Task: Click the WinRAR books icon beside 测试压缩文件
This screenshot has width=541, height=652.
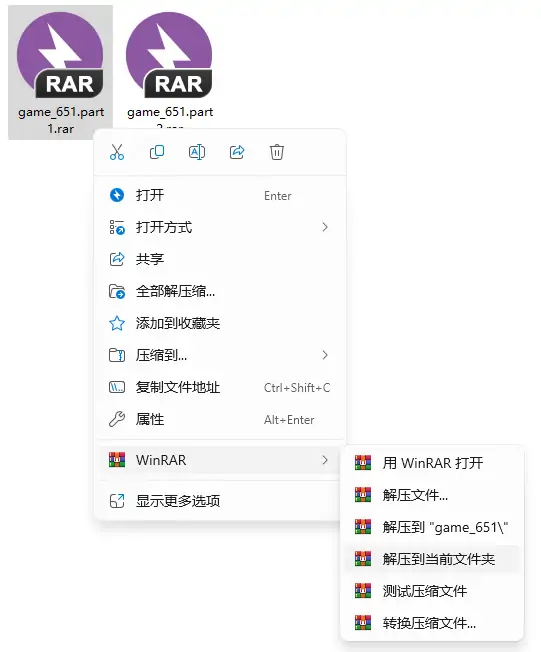Action: 363,591
